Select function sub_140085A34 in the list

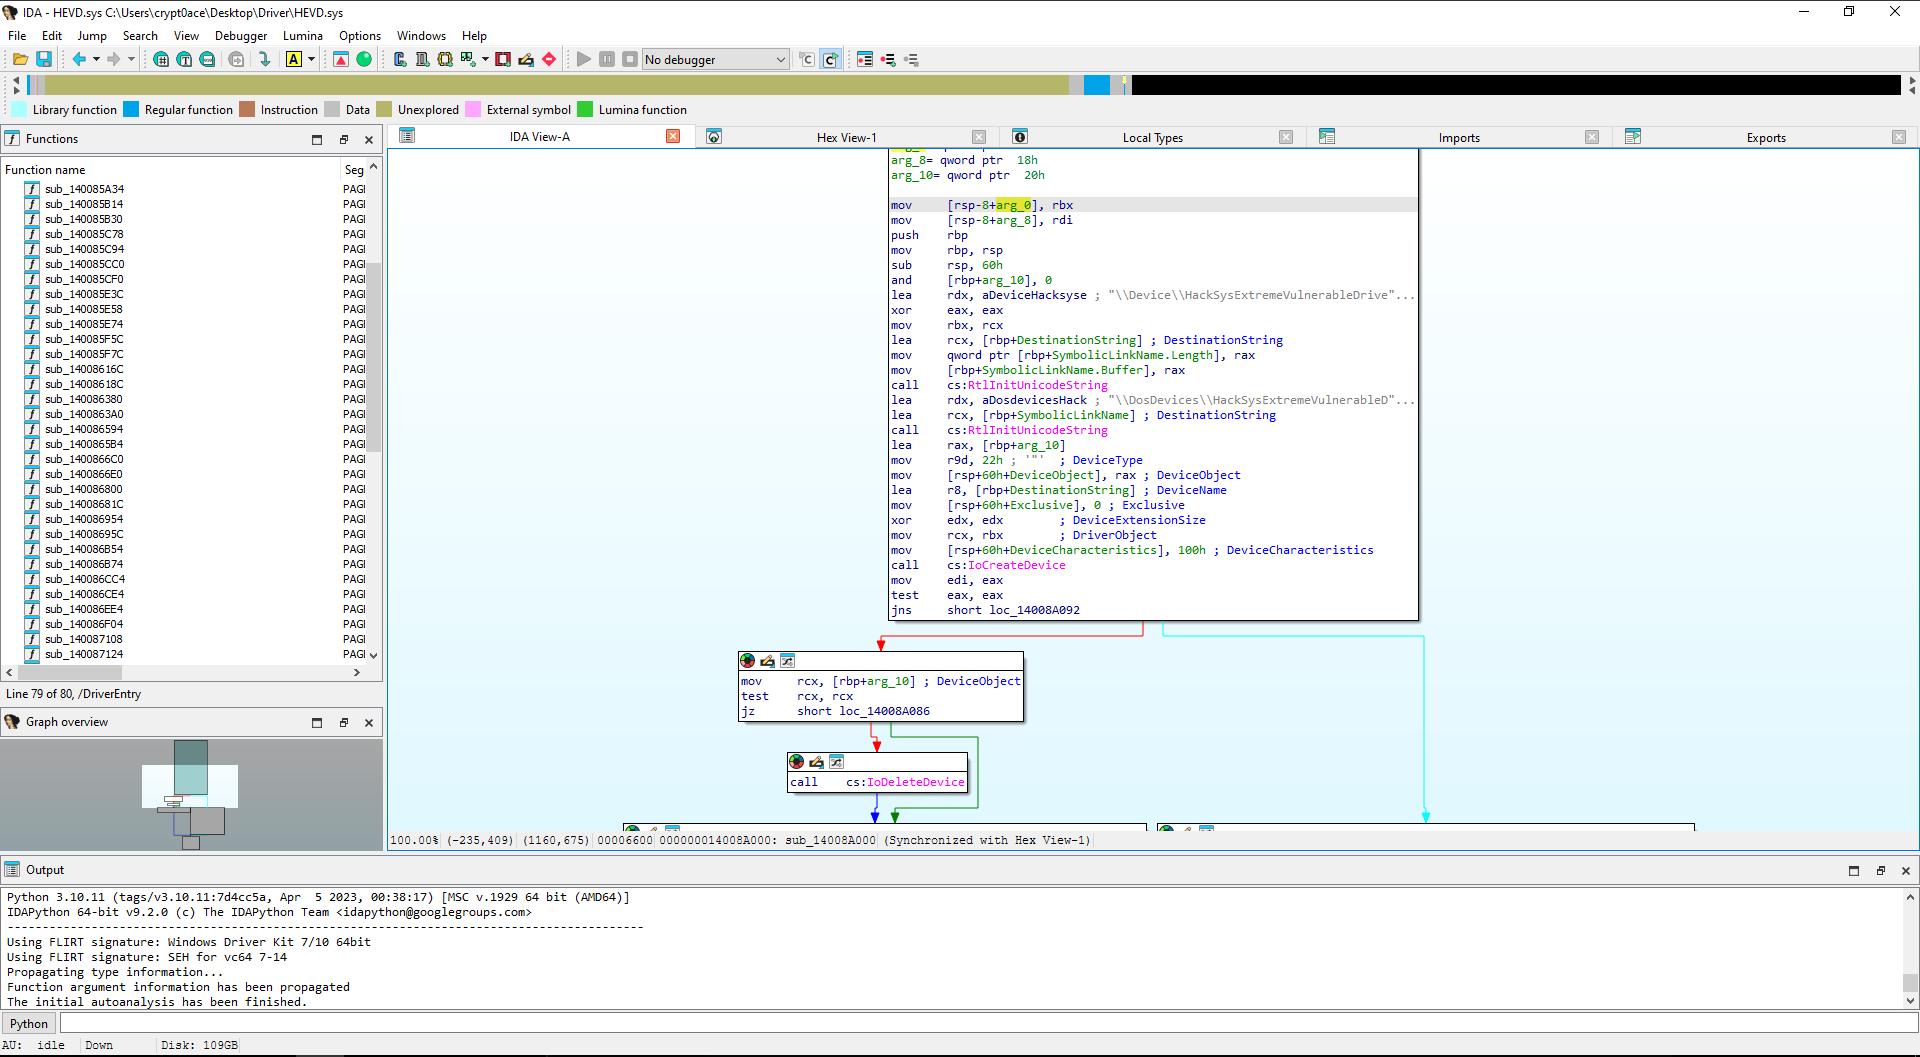tap(85, 189)
